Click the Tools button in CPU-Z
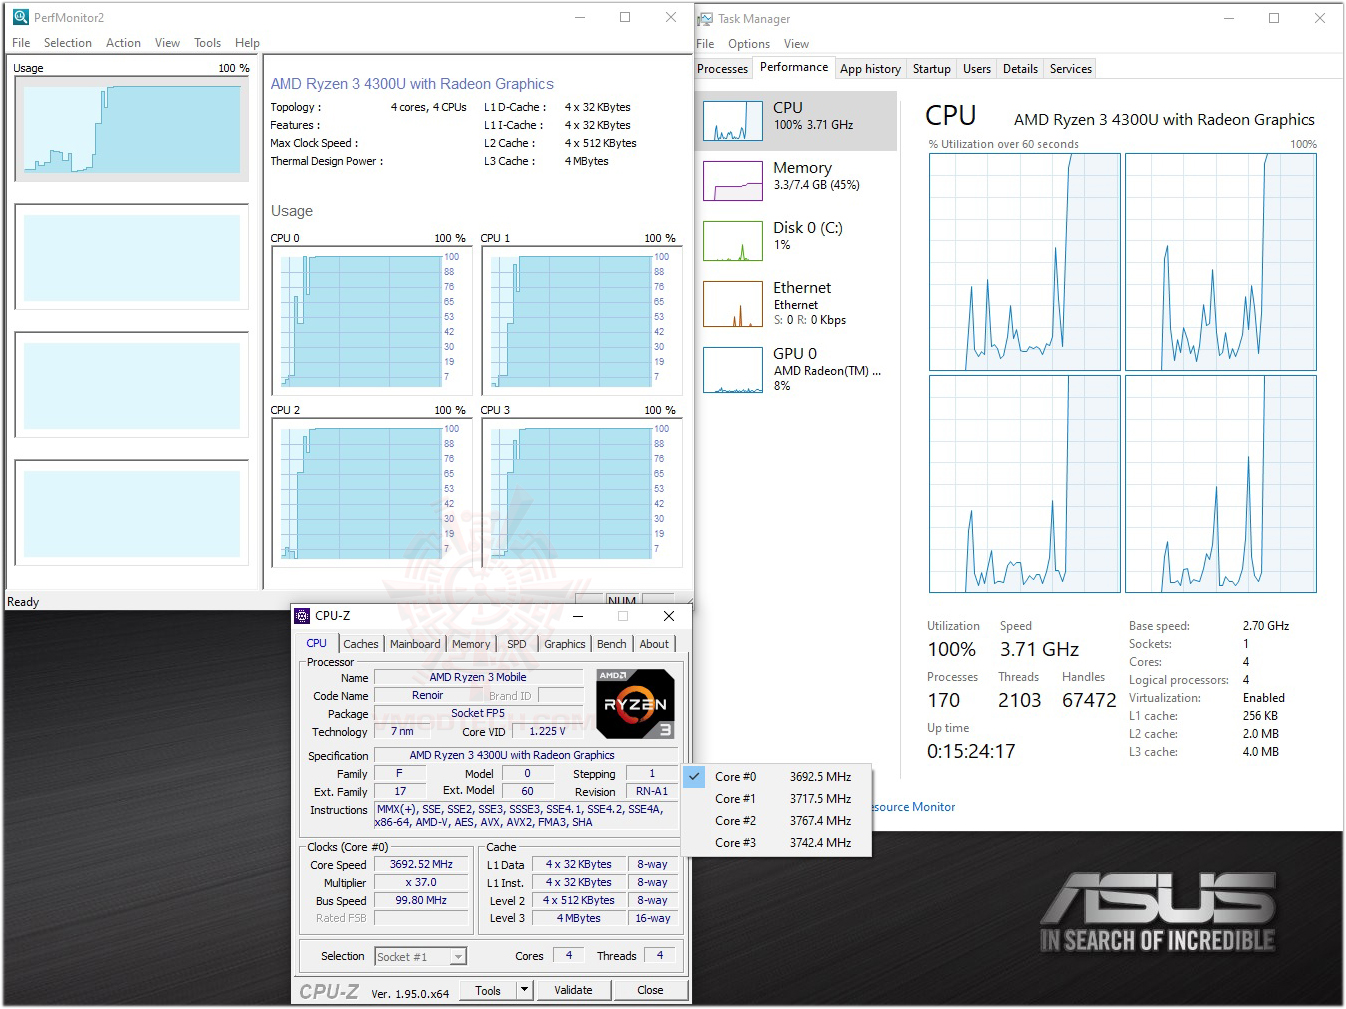1346x1009 pixels. pos(488,990)
